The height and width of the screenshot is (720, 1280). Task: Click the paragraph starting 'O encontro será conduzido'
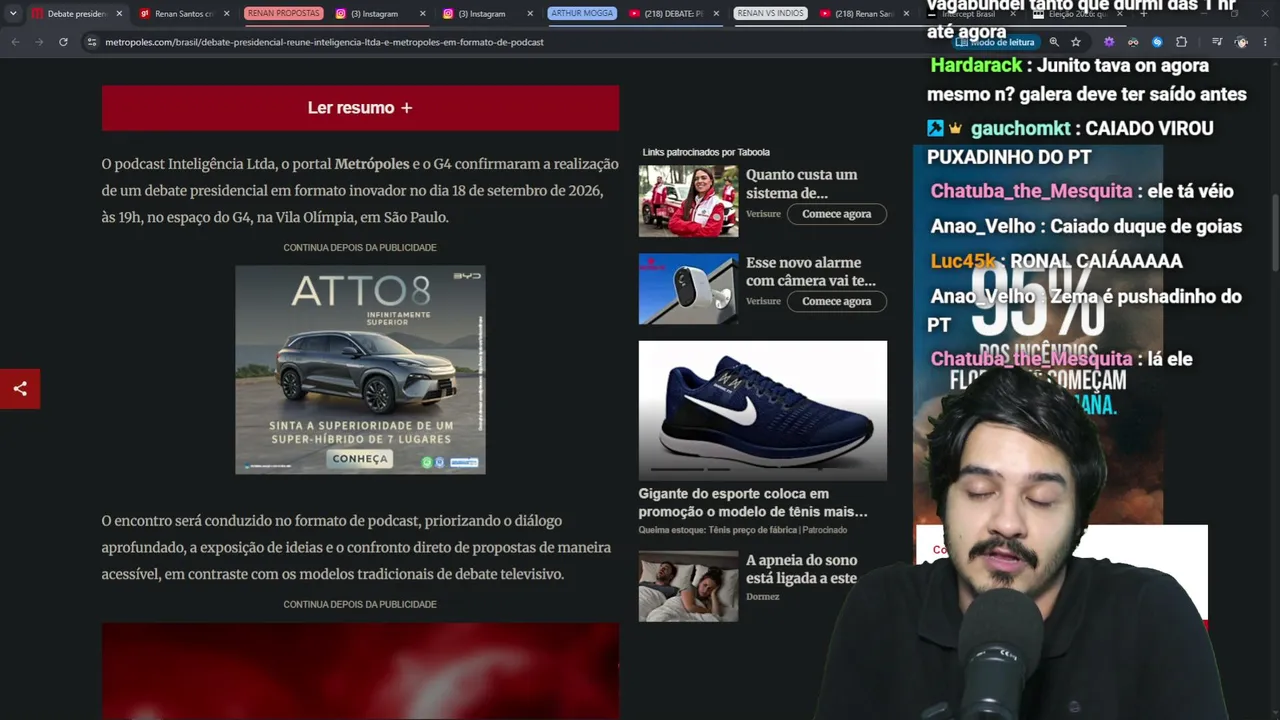[356, 548]
